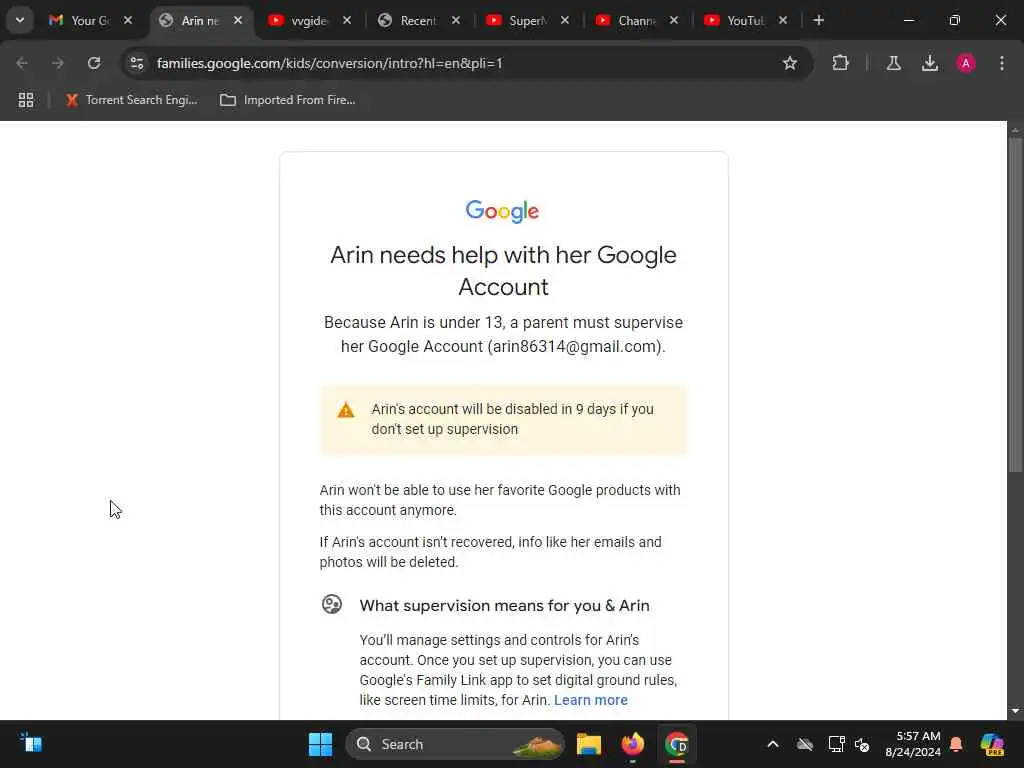Open the Windows widgets icon
Screen dimensions: 1024x768
pyautogui.click(x=31, y=743)
